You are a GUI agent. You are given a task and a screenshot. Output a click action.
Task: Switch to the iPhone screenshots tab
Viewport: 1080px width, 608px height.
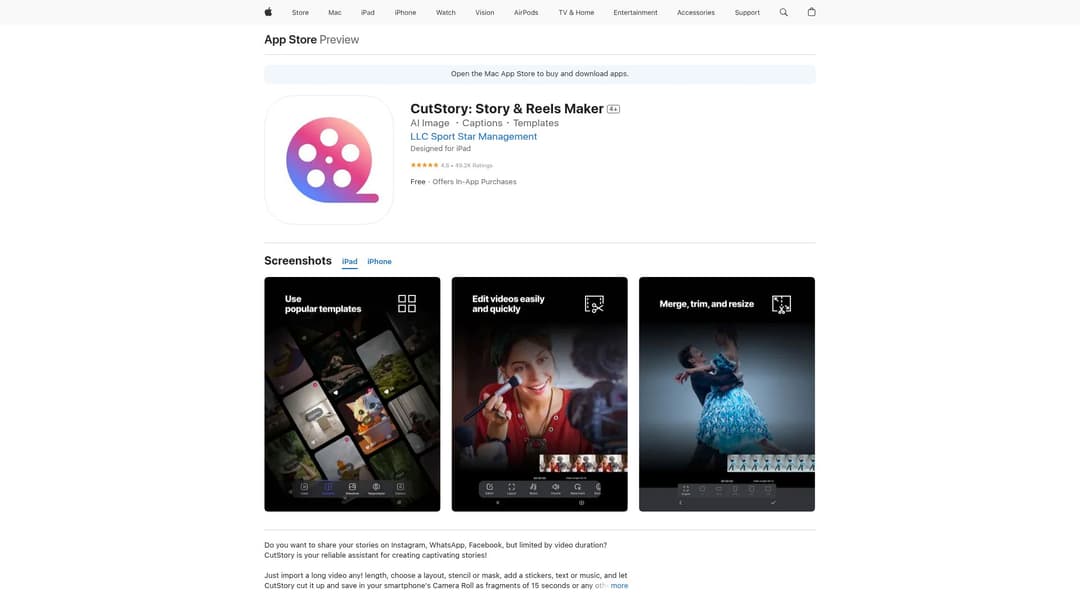coord(380,262)
